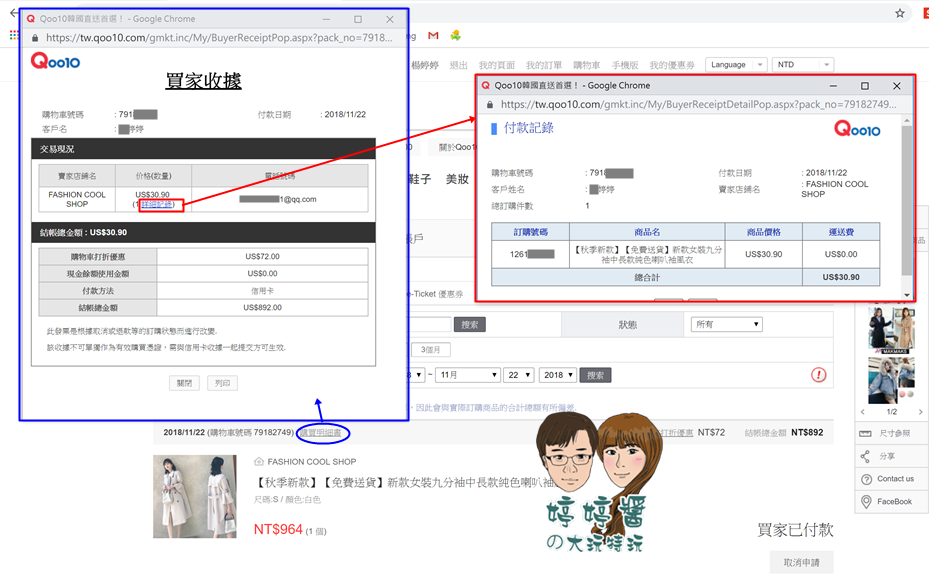Click the padlock icon in buyer receipt address bar
Viewport: 929px width, 574px height.
(x=35, y=38)
